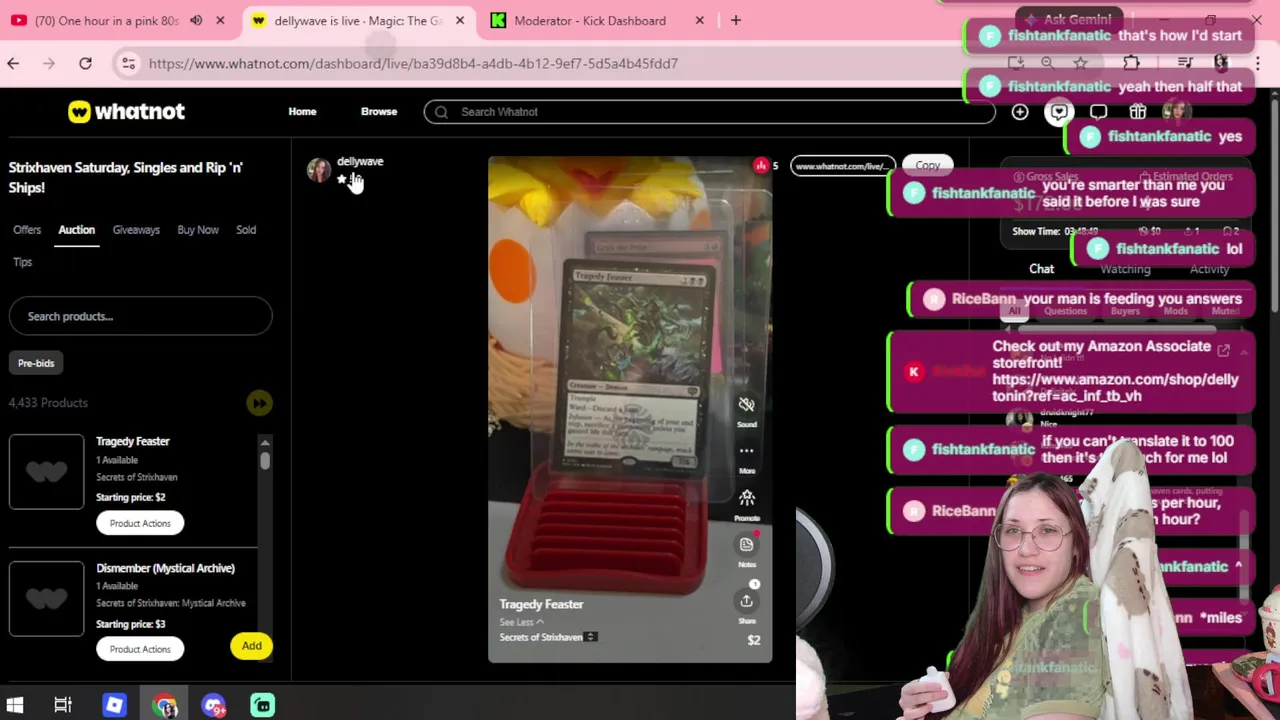Open the messages speech-bubble icon
Screen dimensions: 1280x720
click(1098, 112)
